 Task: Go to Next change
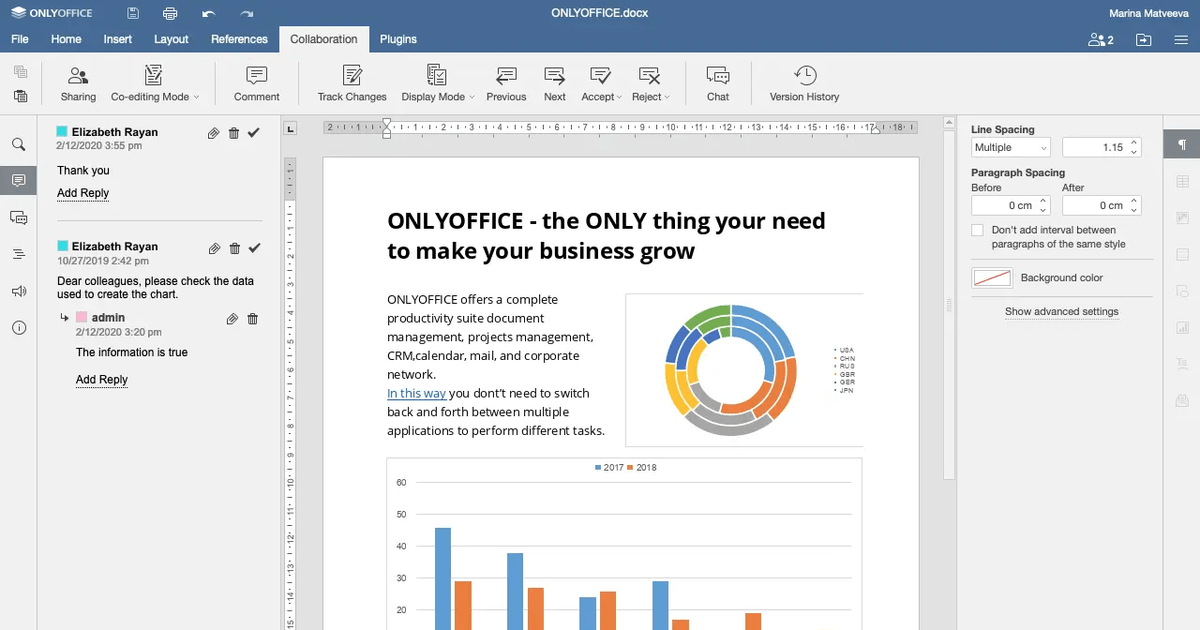[x=555, y=84]
